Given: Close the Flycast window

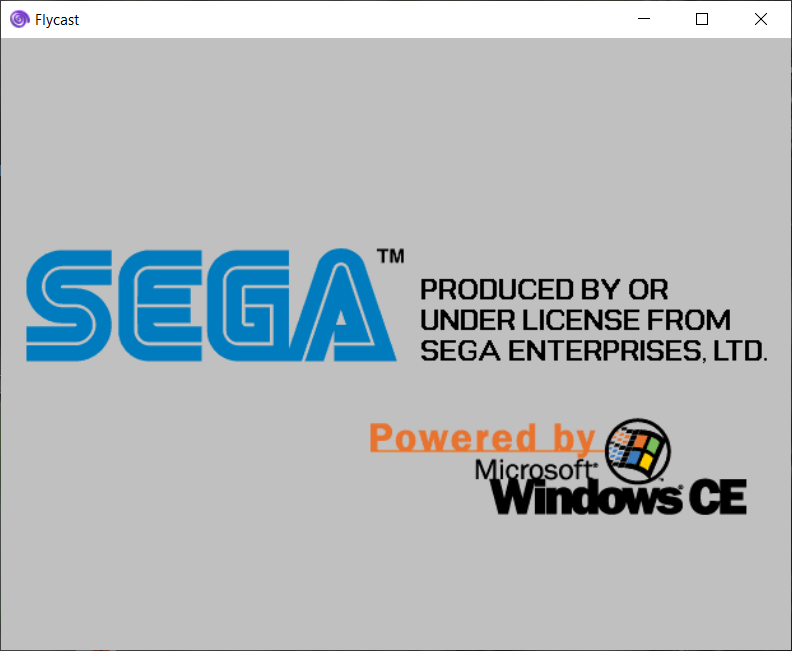Looking at the screenshot, I should [x=760, y=19].
